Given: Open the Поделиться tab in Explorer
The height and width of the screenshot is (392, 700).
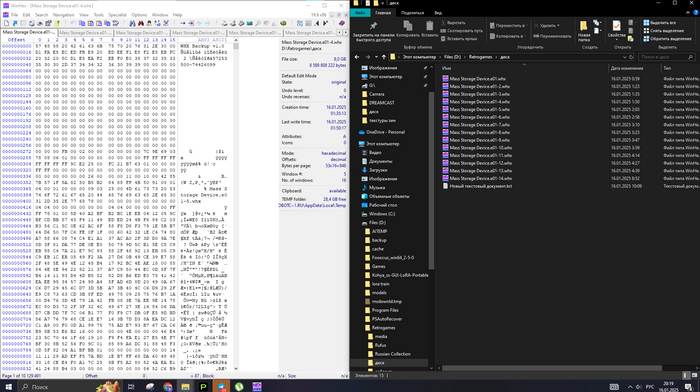Looking at the screenshot, I should (412, 13).
